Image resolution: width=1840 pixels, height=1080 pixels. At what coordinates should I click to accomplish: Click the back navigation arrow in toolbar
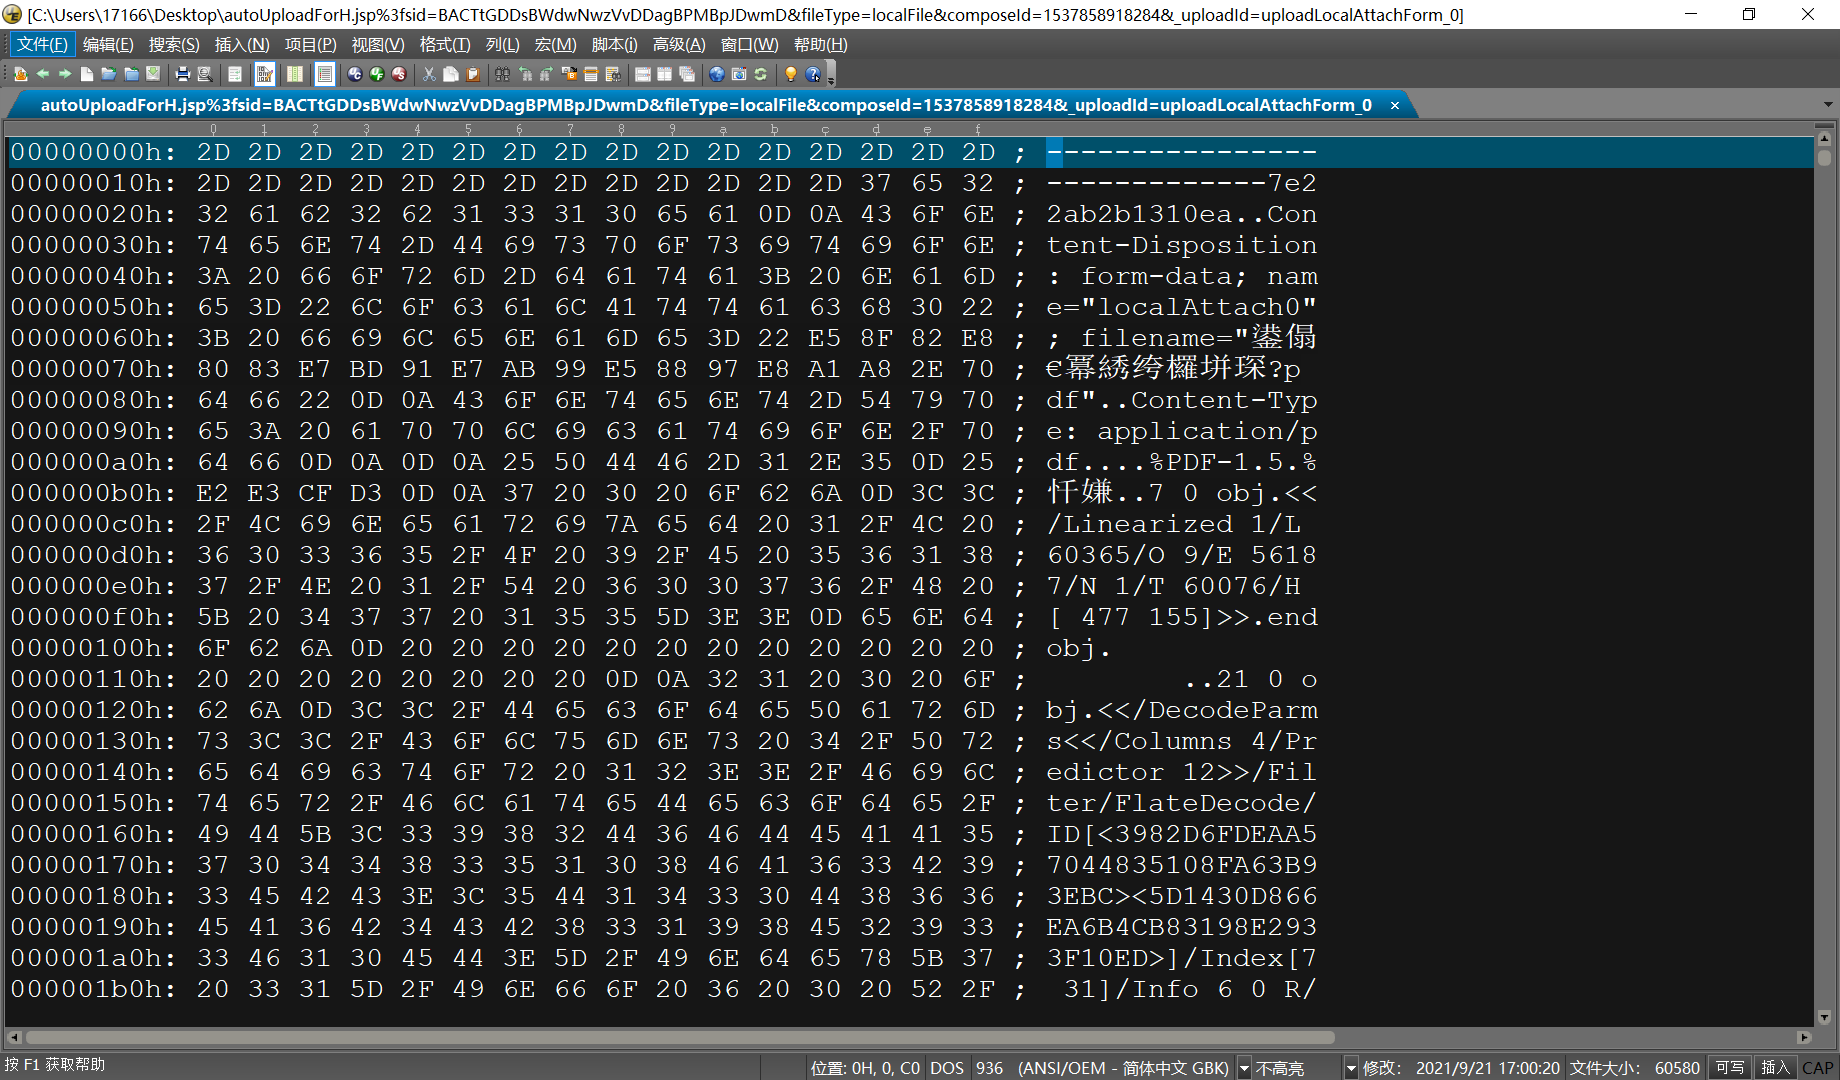pos(42,74)
